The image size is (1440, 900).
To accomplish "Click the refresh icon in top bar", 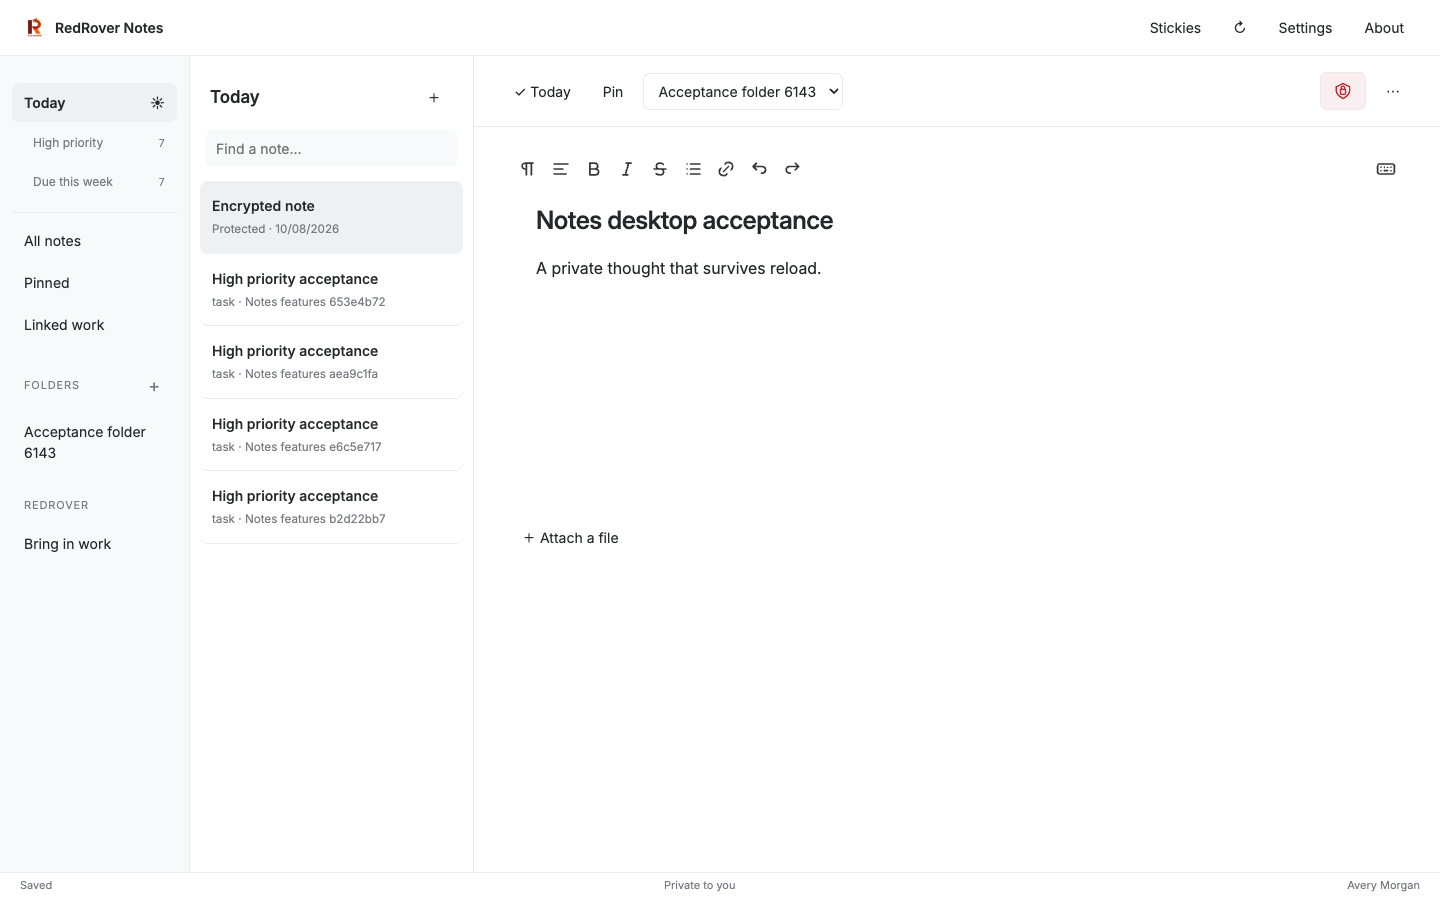I will coord(1240,28).
